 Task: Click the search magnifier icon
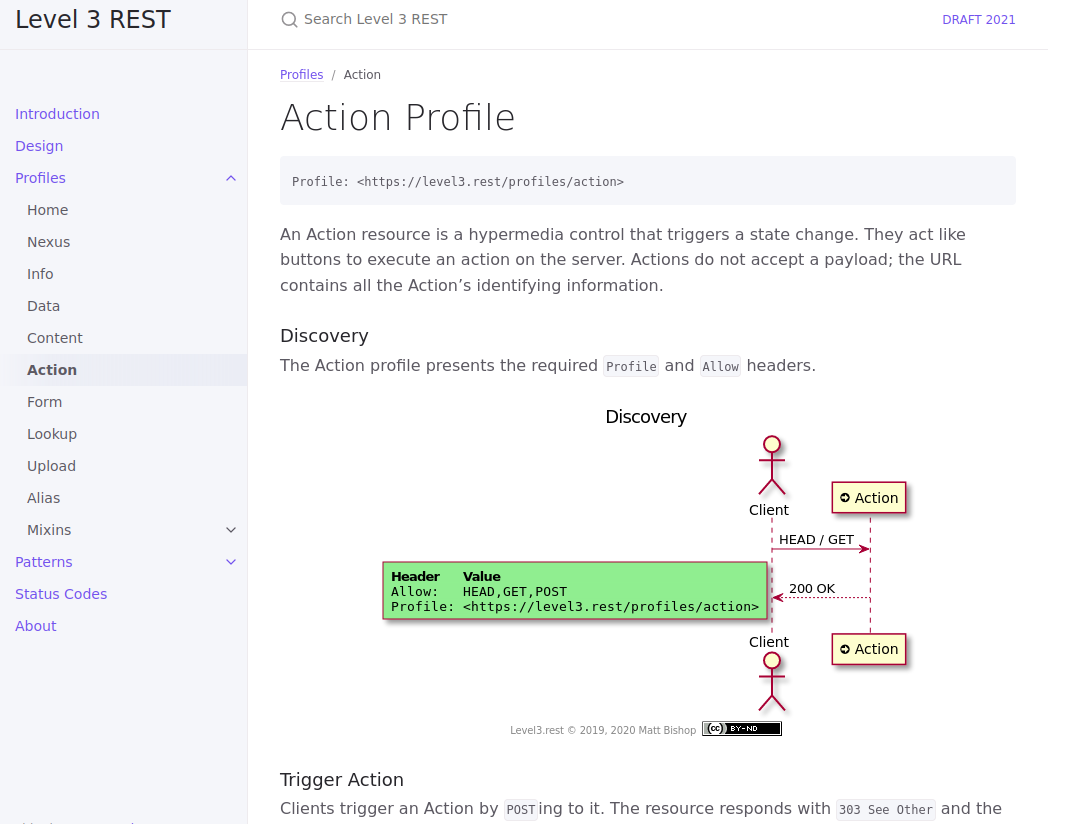point(289,19)
